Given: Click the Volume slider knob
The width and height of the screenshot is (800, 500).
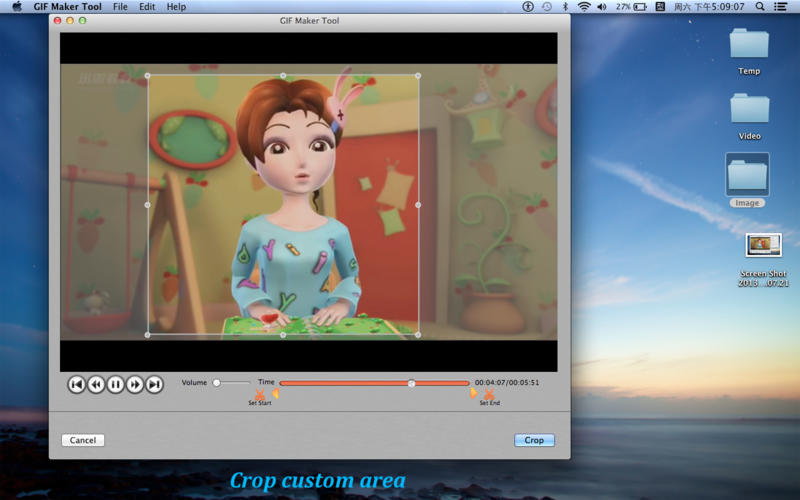Looking at the screenshot, I should tap(216, 383).
